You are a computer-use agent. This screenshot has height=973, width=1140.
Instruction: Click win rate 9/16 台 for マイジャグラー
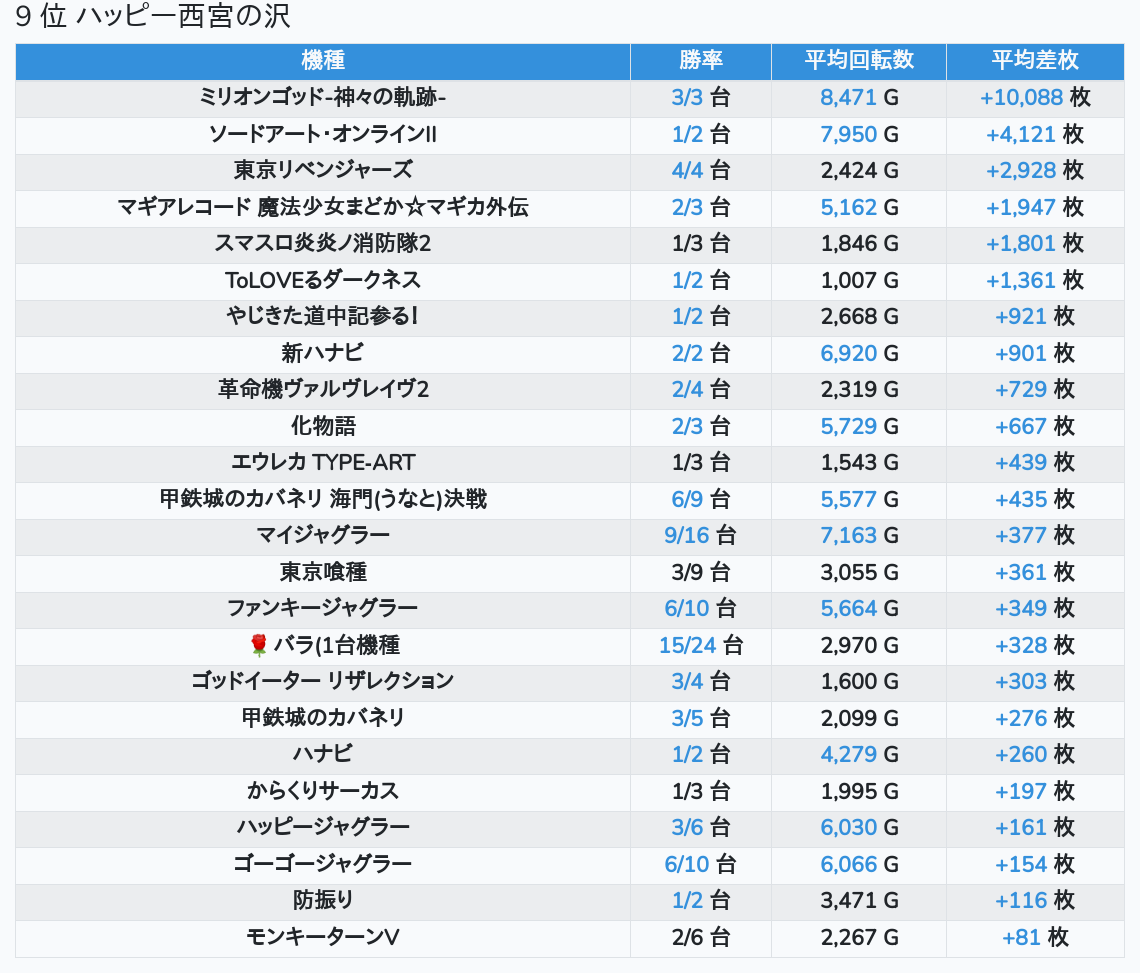[x=701, y=535]
